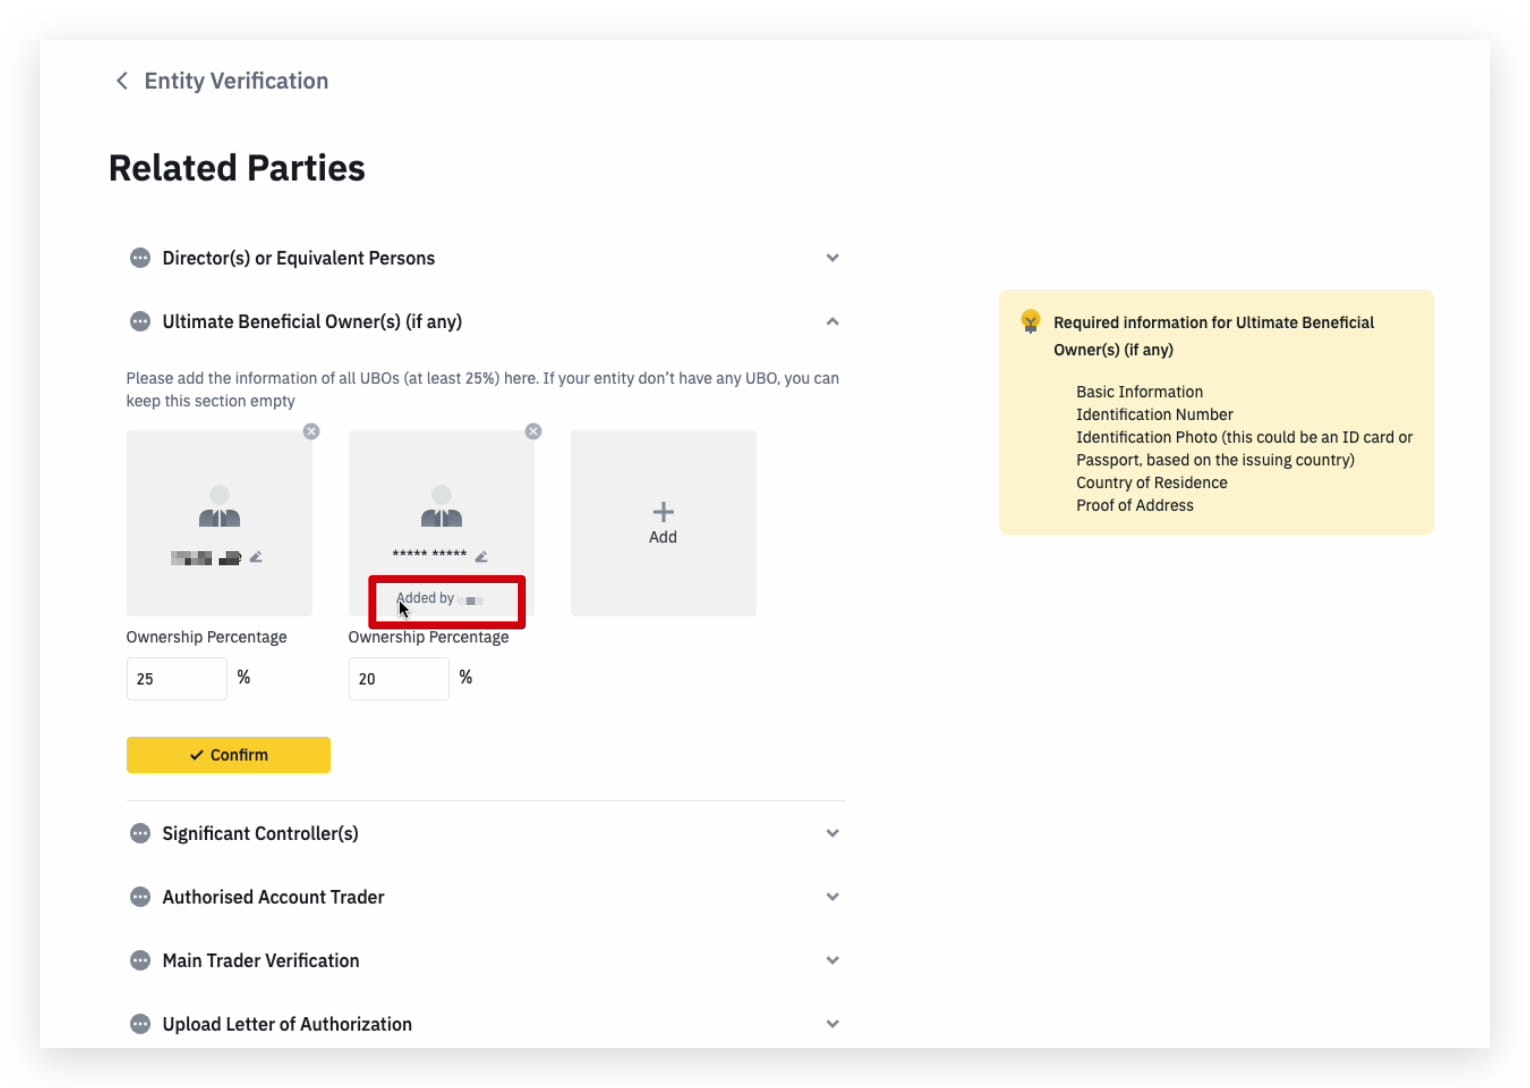1530x1088 pixels.
Task: Remove the second UBO card with X
Action: 533,431
